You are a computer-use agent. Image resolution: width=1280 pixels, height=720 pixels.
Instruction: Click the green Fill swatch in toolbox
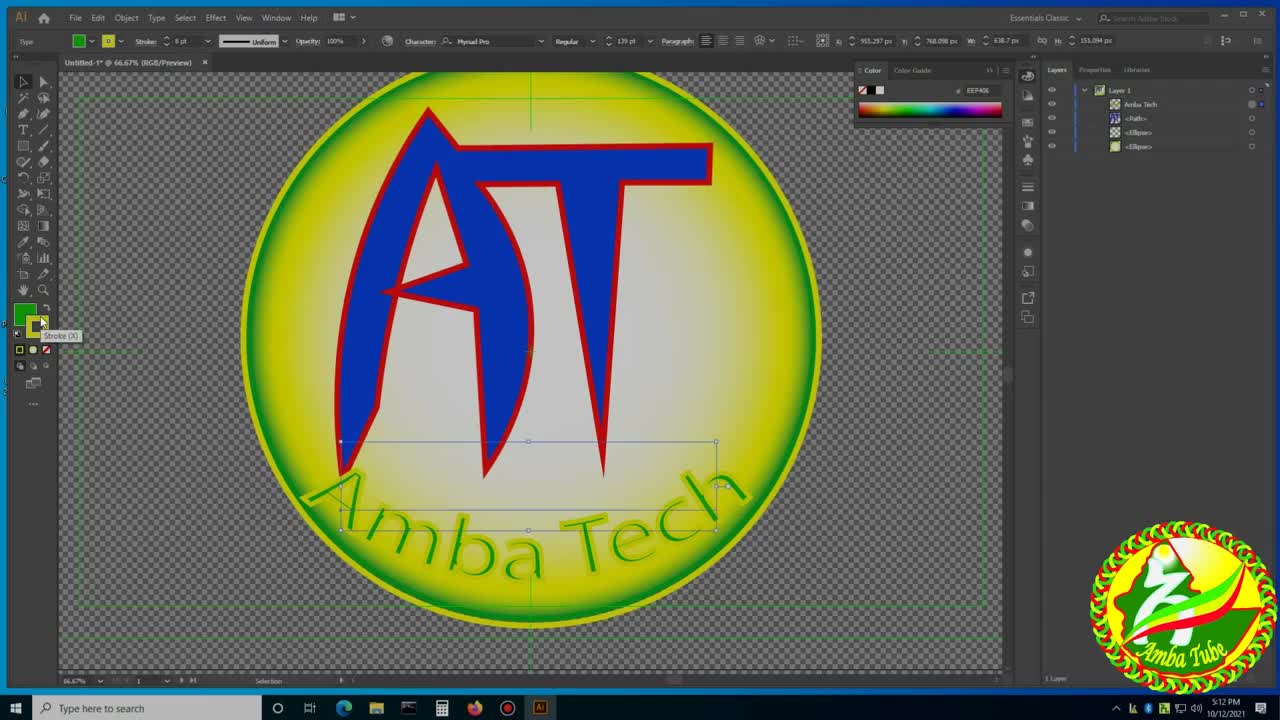[23, 314]
